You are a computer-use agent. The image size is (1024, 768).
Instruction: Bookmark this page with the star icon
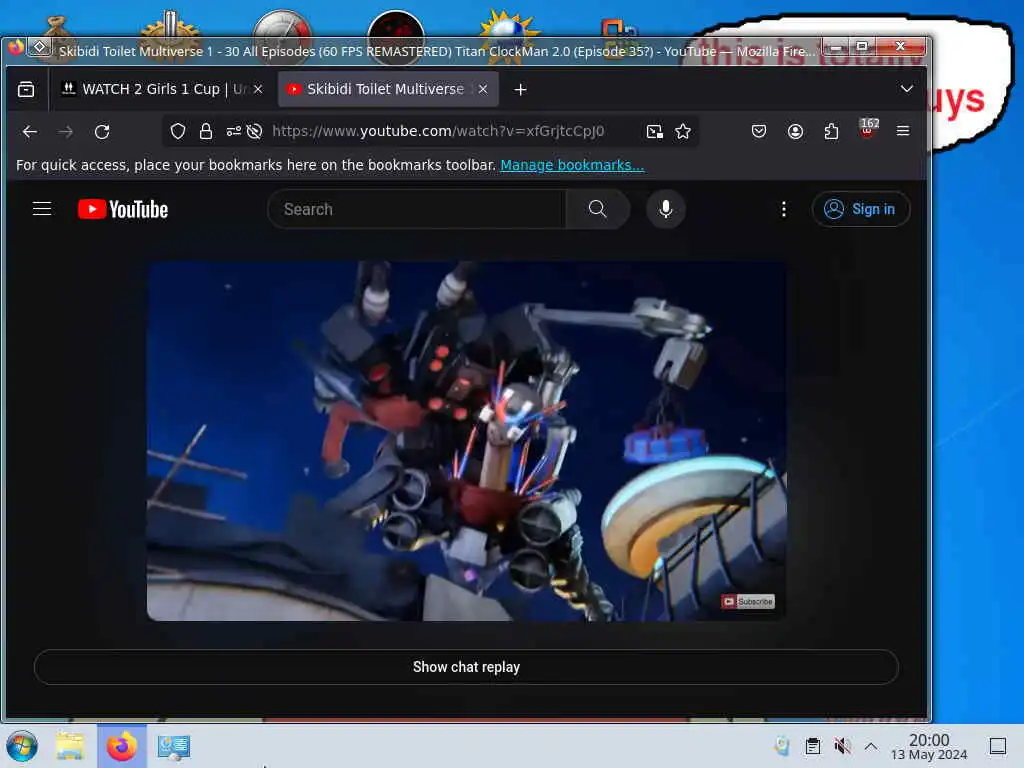tap(683, 132)
